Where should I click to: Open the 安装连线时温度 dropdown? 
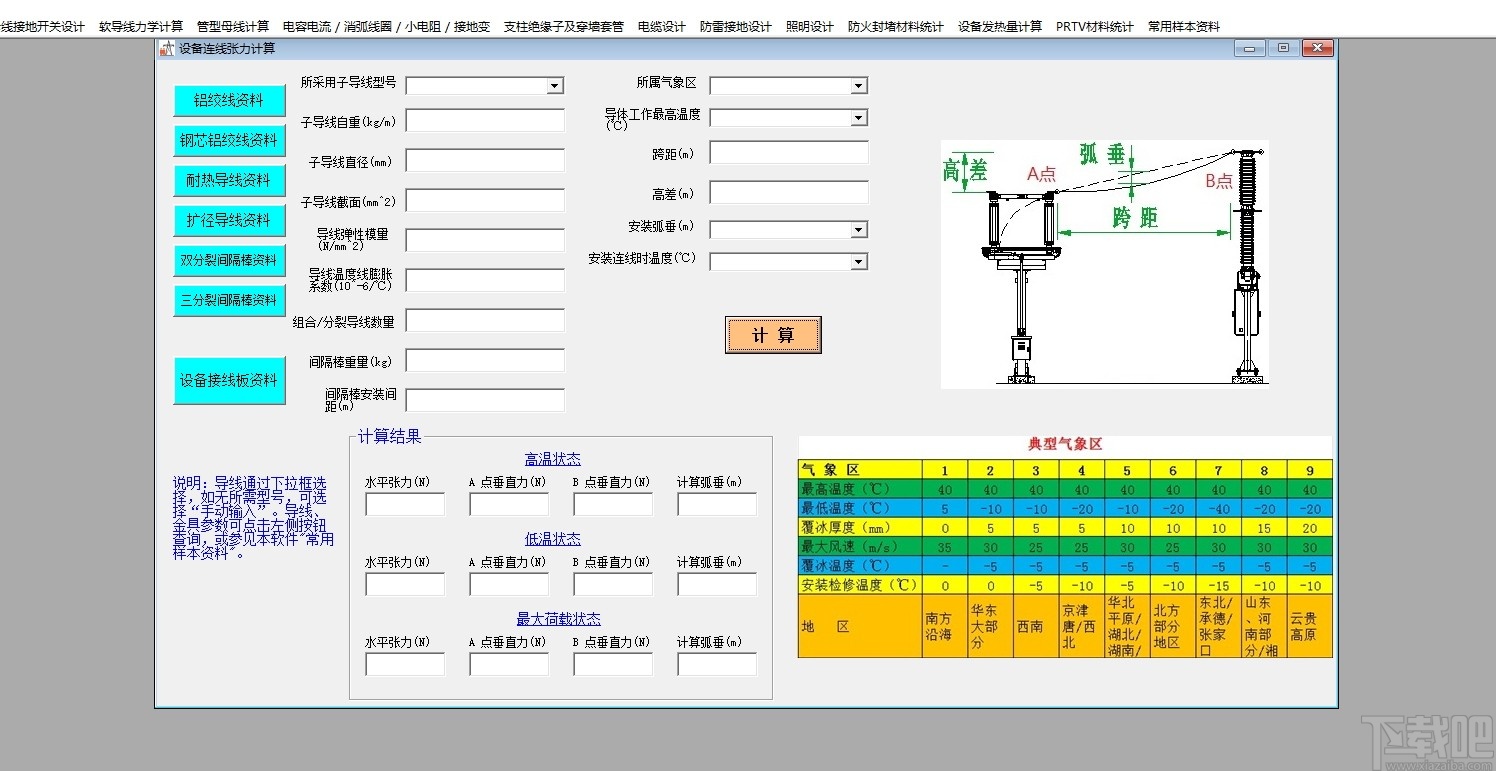[858, 261]
